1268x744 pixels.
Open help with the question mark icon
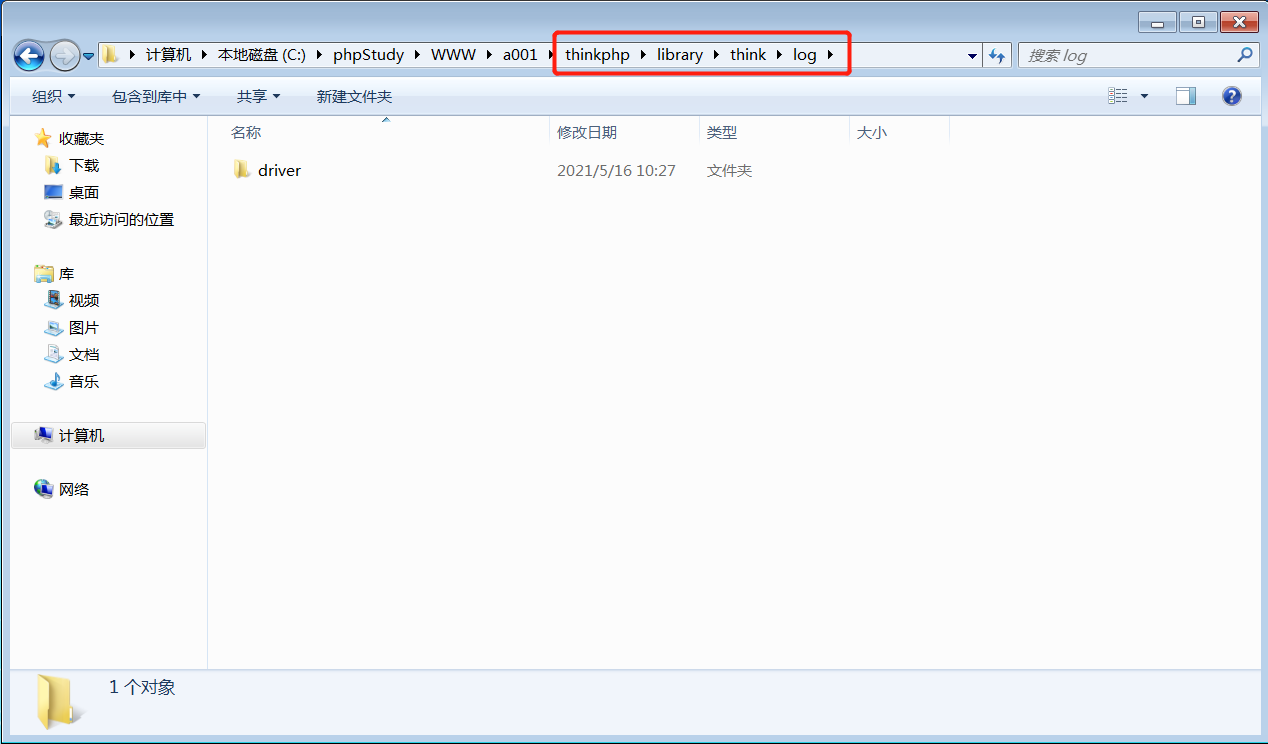tap(1232, 96)
